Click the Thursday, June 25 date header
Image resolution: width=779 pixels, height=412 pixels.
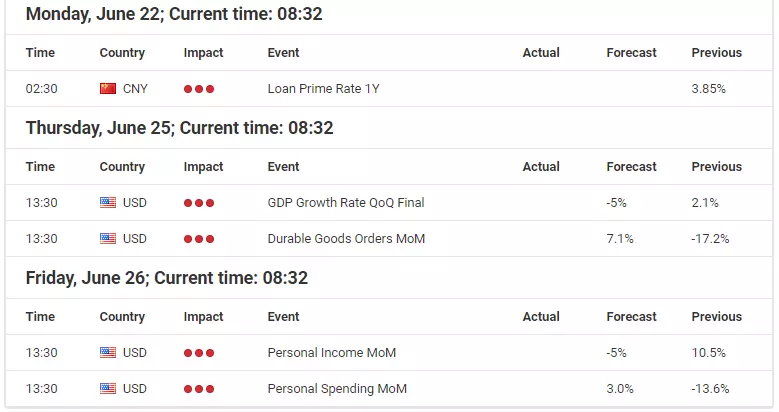[x=179, y=128]
